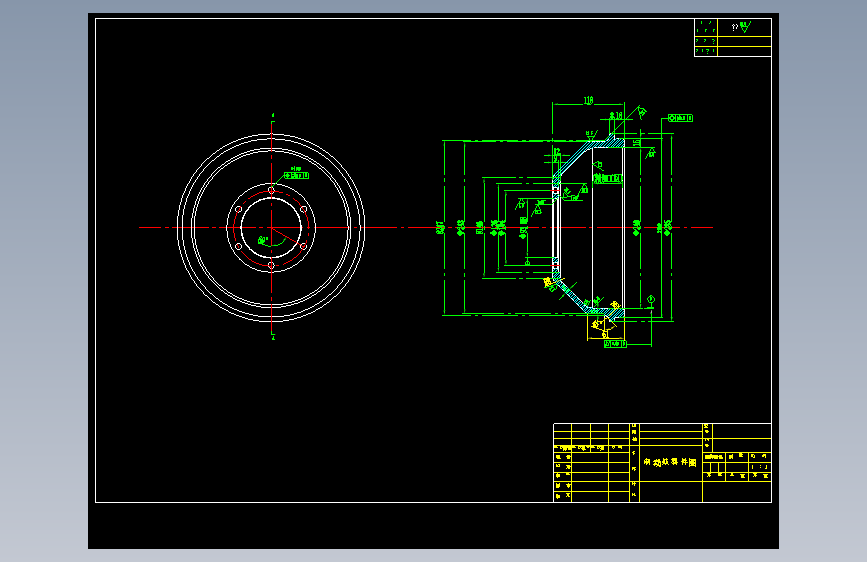Viewport: 867px width, 562px height.
Task: Select the lower-right bolt hole in the front view
Action: click(304, 247)
